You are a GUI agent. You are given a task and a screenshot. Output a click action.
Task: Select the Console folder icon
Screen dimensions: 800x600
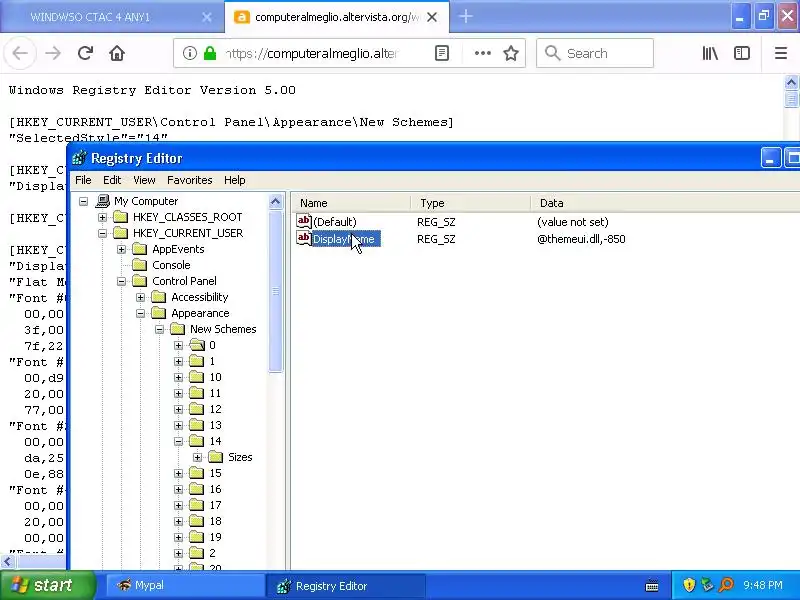click(x=139, y=265)
